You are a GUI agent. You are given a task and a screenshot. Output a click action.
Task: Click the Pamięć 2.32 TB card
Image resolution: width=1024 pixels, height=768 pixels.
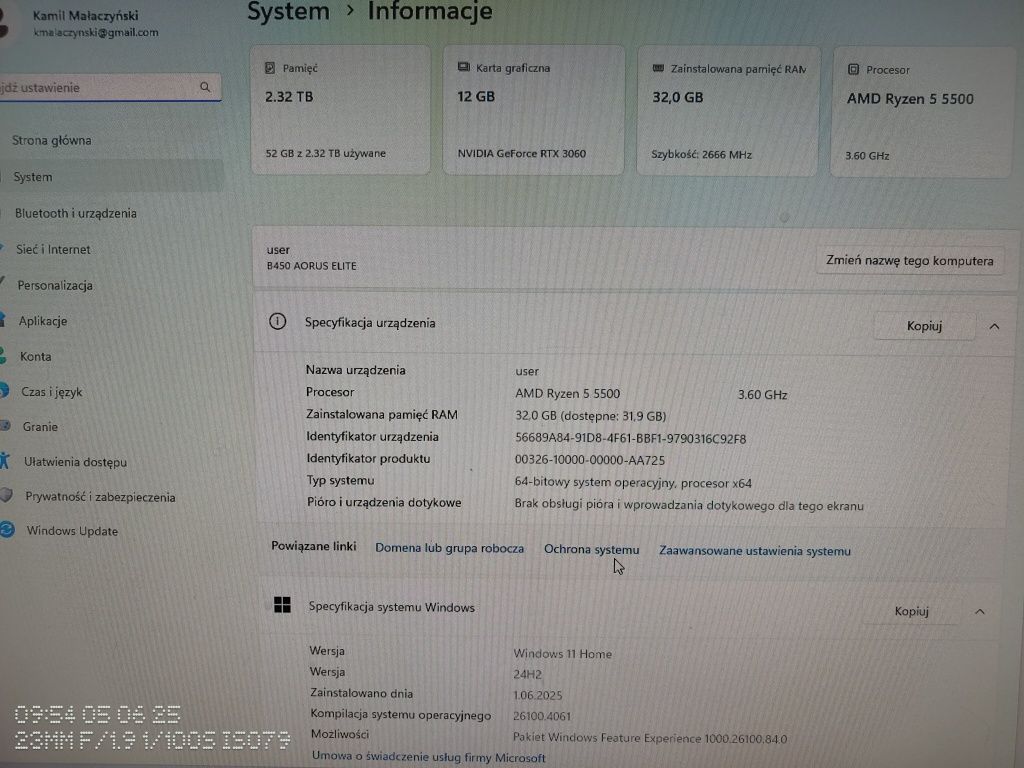340,110
